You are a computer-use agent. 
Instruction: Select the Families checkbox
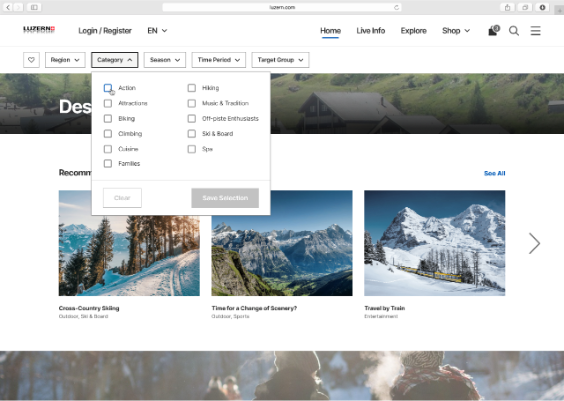(108, 164)
